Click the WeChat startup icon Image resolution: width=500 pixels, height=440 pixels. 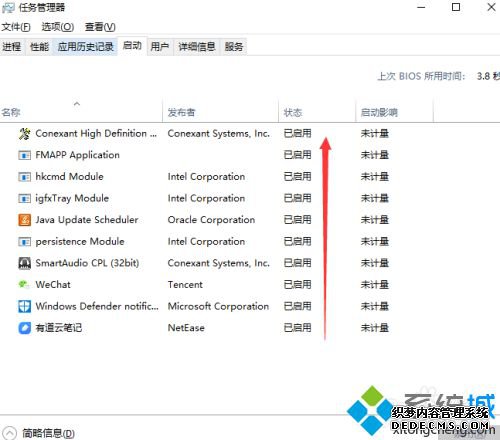pyautogui.click(x=23, y=284)
